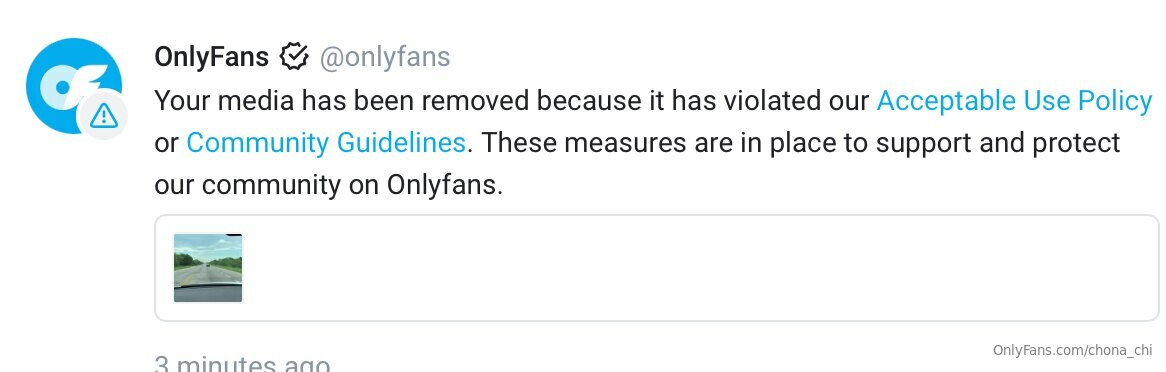Open the Community Guidelines link

tap(326, 142)
